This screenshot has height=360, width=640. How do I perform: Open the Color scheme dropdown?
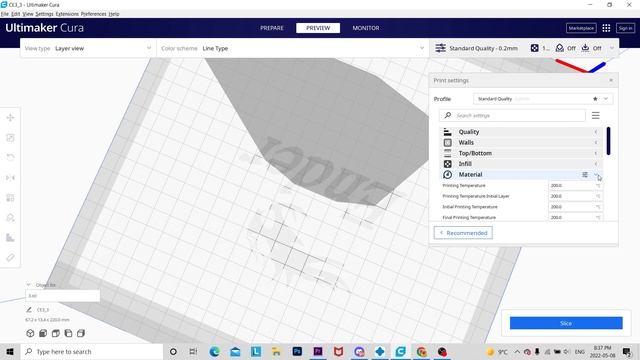click(x=292, y=48)
